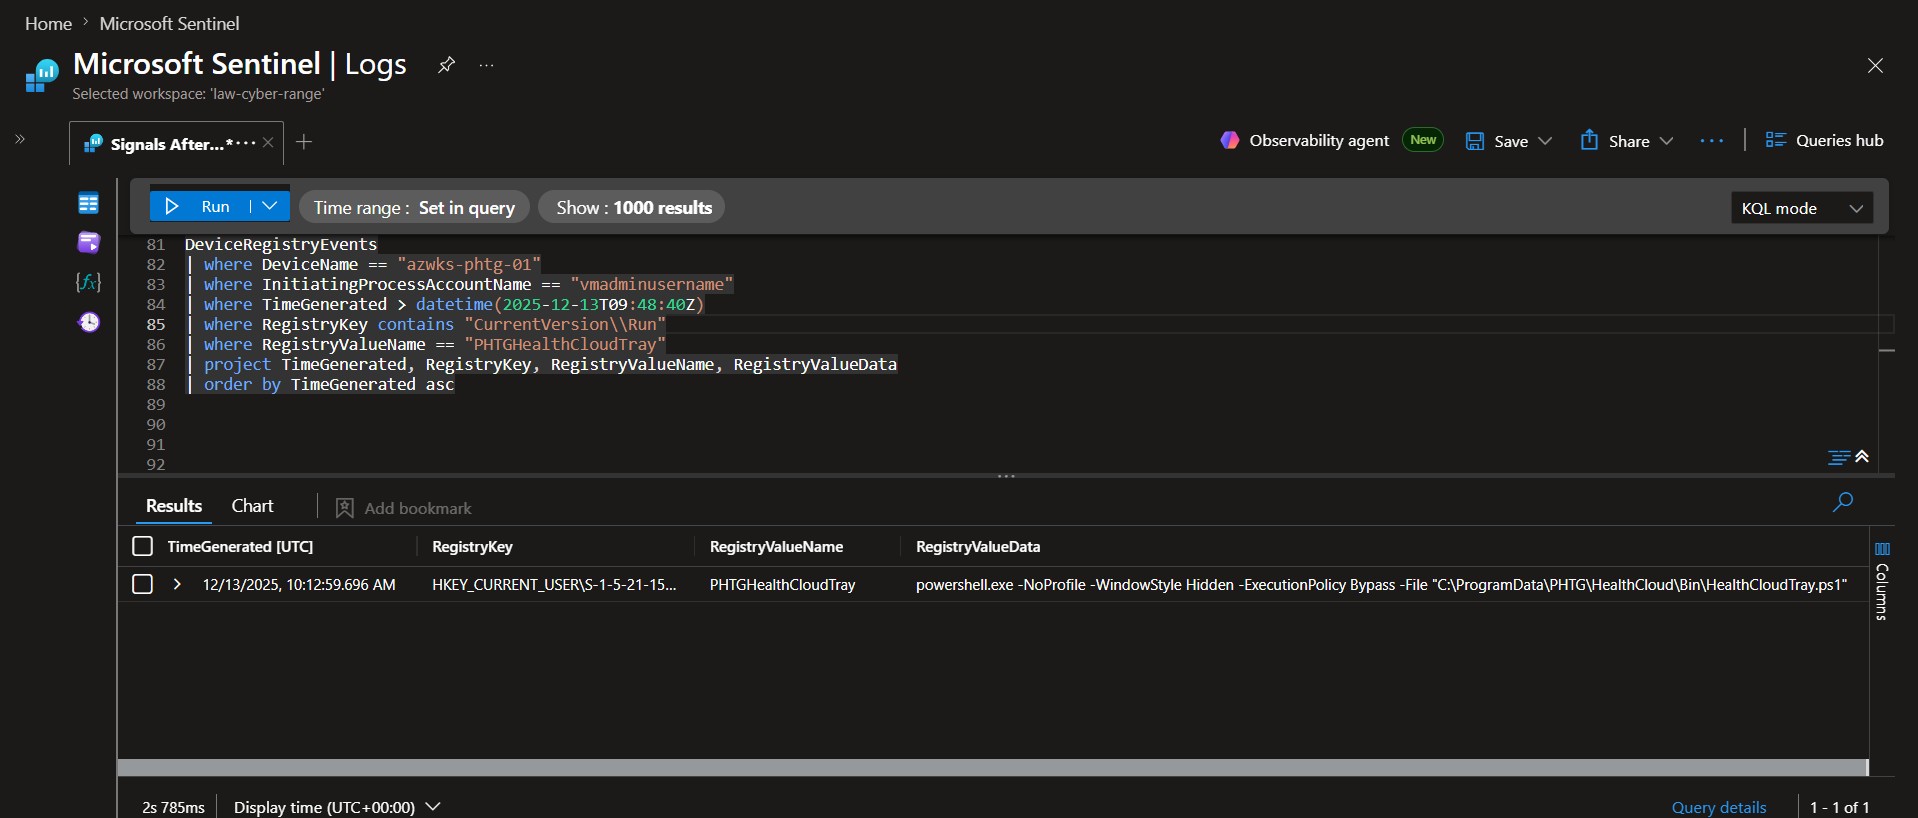This screenshot has width=1918, height=818.
Task: Open the Queries sidebar icon
Action: click(88, 243)
